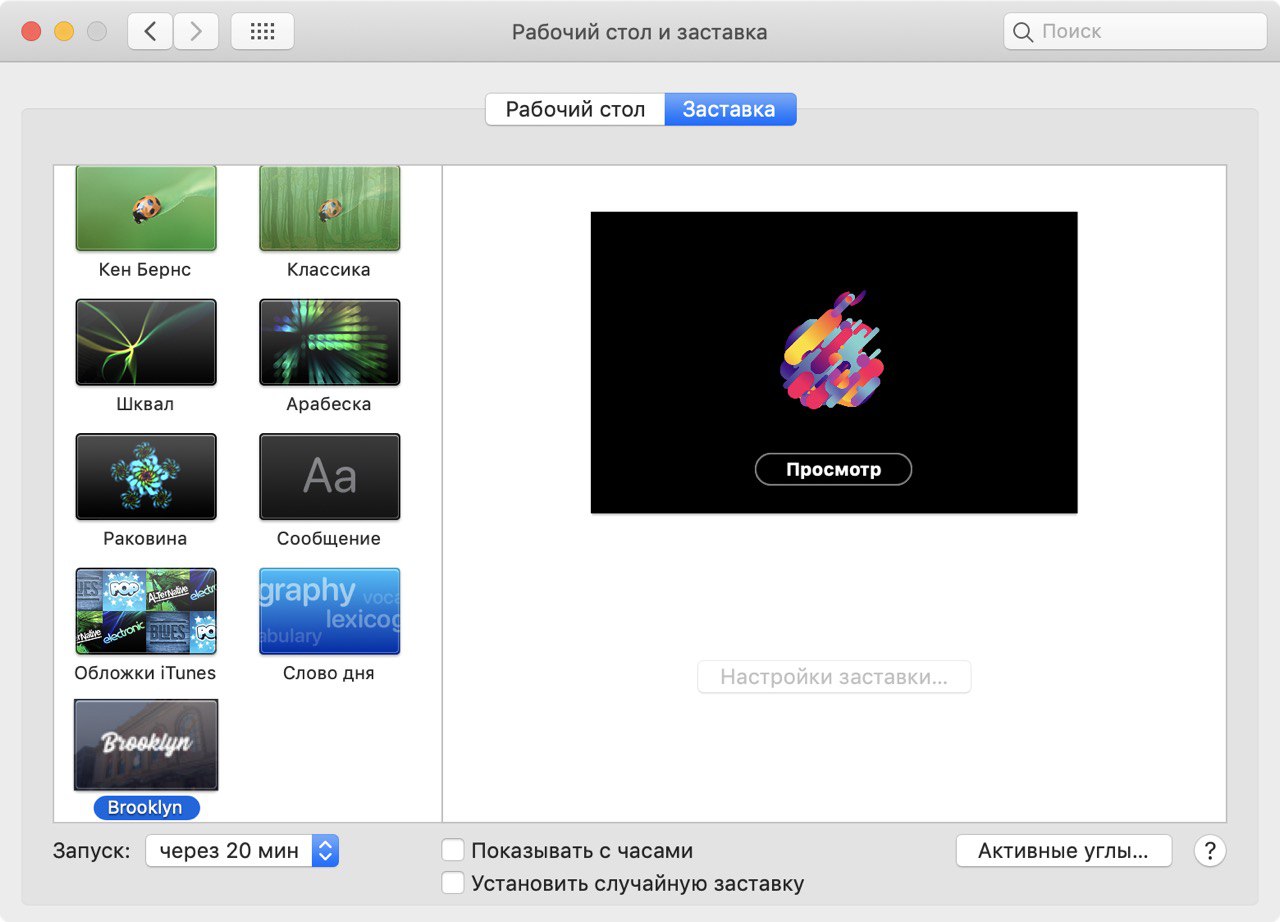1280x922 pixels.
Task: Switch to the Рабочий стол tab
Action: point(575,109)
